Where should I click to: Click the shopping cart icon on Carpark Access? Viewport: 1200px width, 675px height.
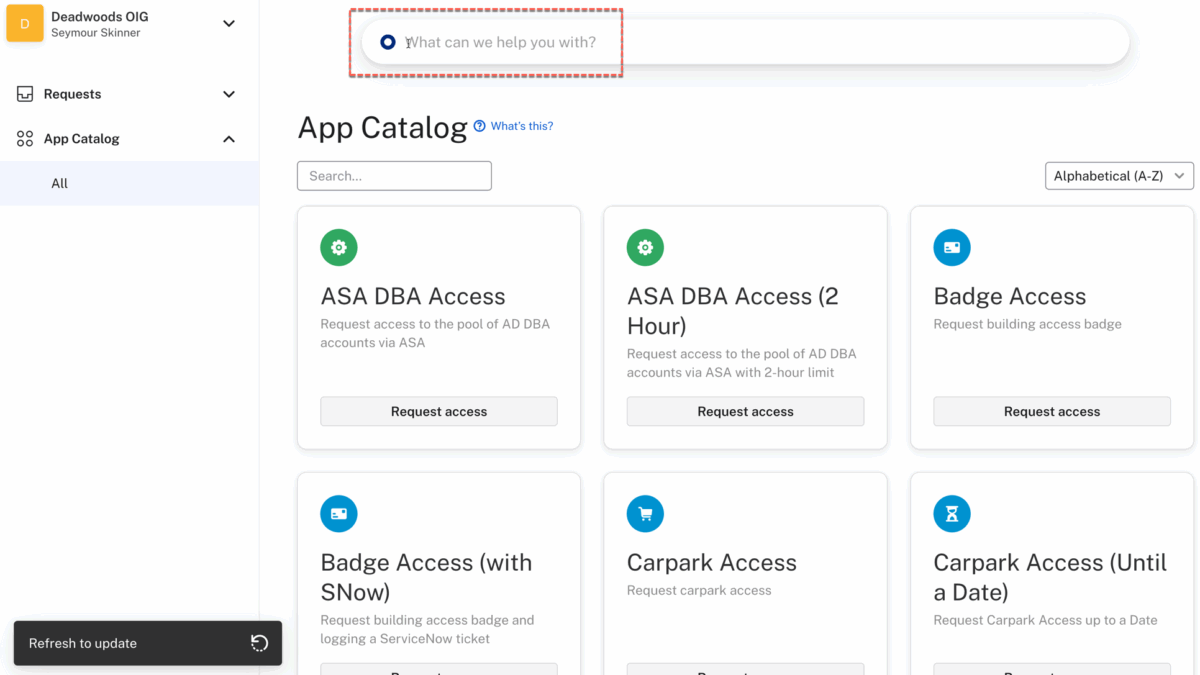645,513
